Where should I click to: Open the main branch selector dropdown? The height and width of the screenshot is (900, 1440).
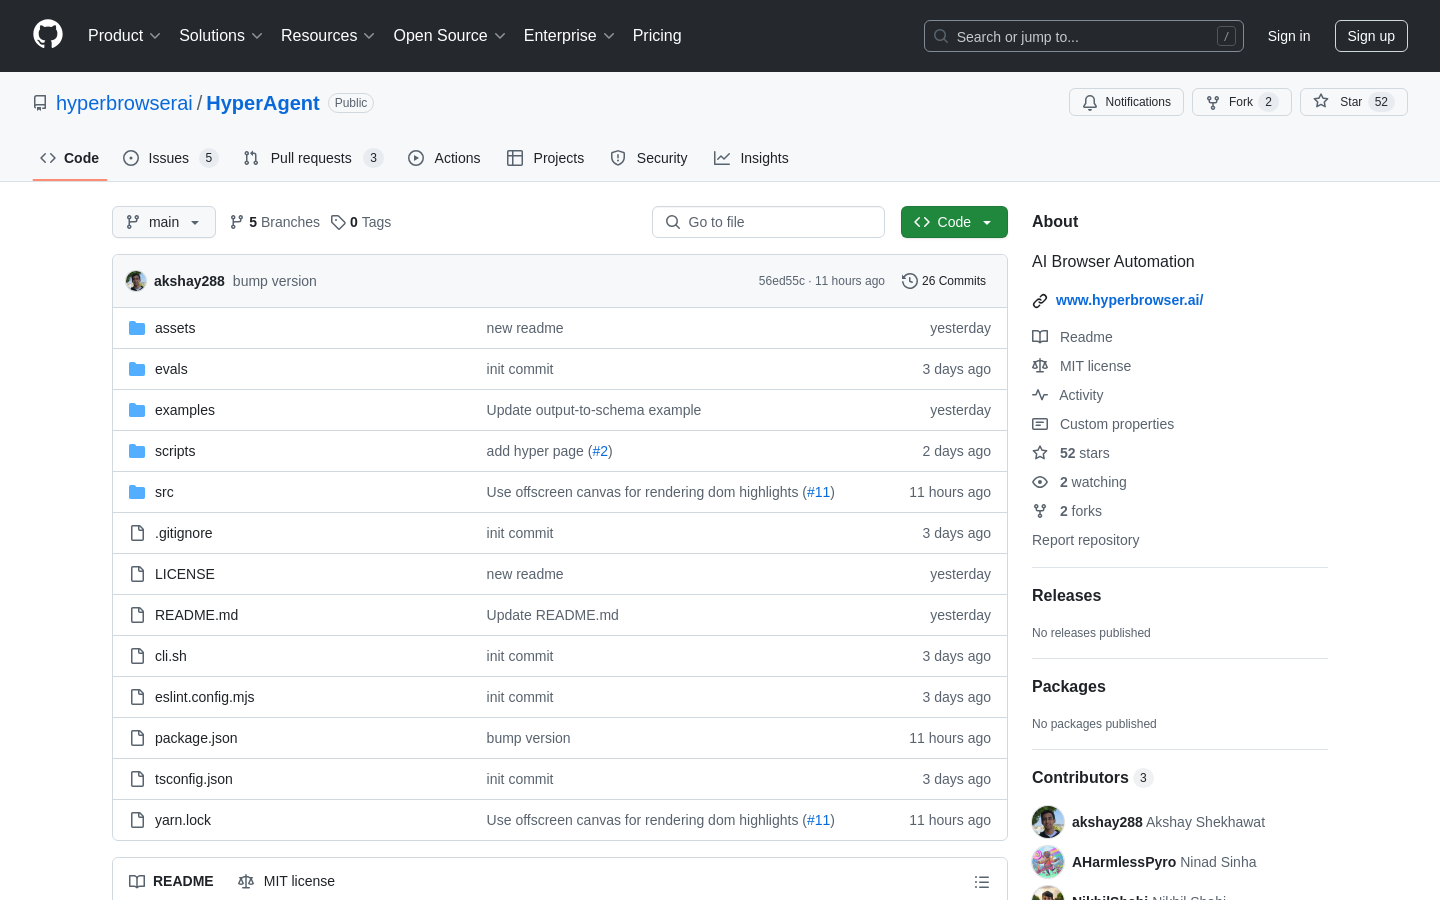tap(164, 222)
